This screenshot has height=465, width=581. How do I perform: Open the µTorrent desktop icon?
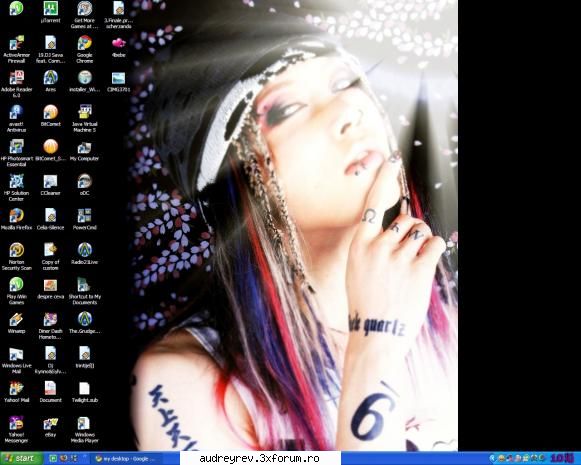(x=50, y=12)
